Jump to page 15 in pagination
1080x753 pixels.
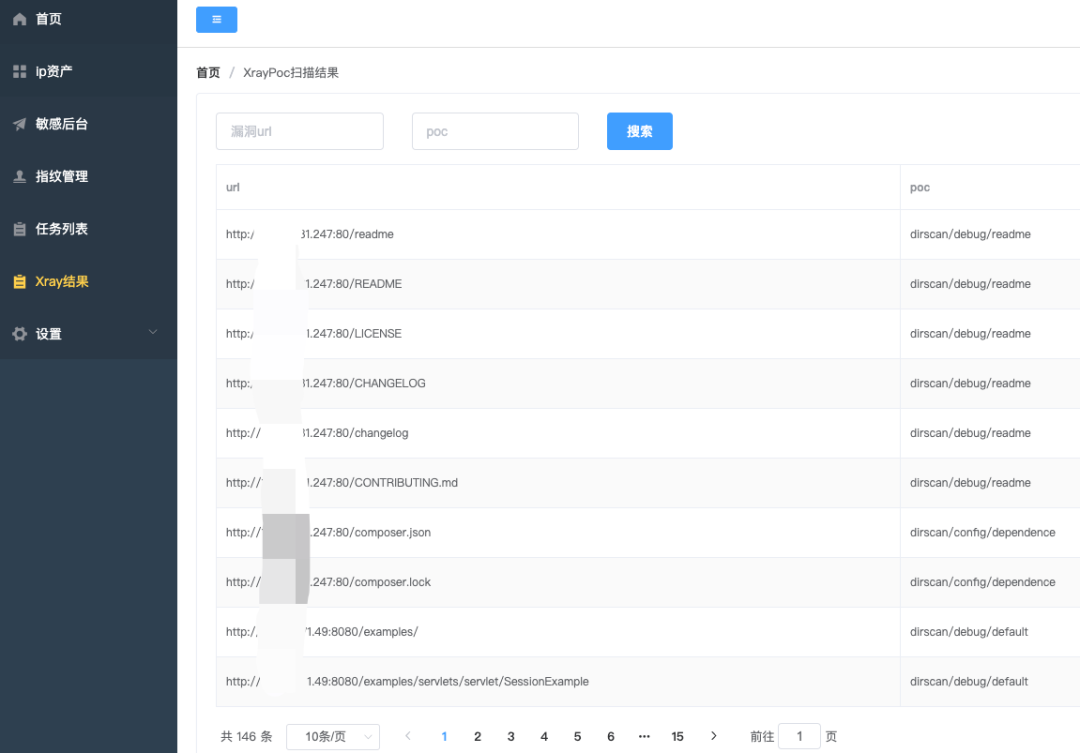pos(677,737)
